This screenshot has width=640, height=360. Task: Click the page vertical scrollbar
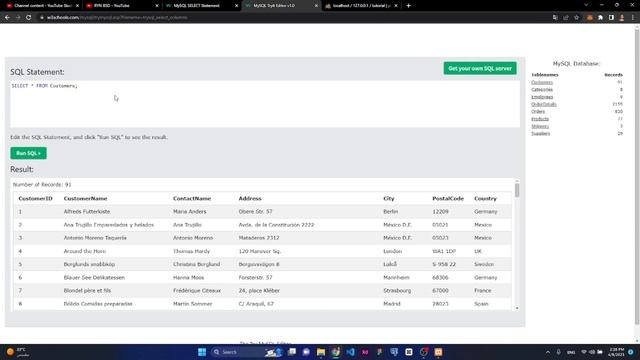pos(637,176)
